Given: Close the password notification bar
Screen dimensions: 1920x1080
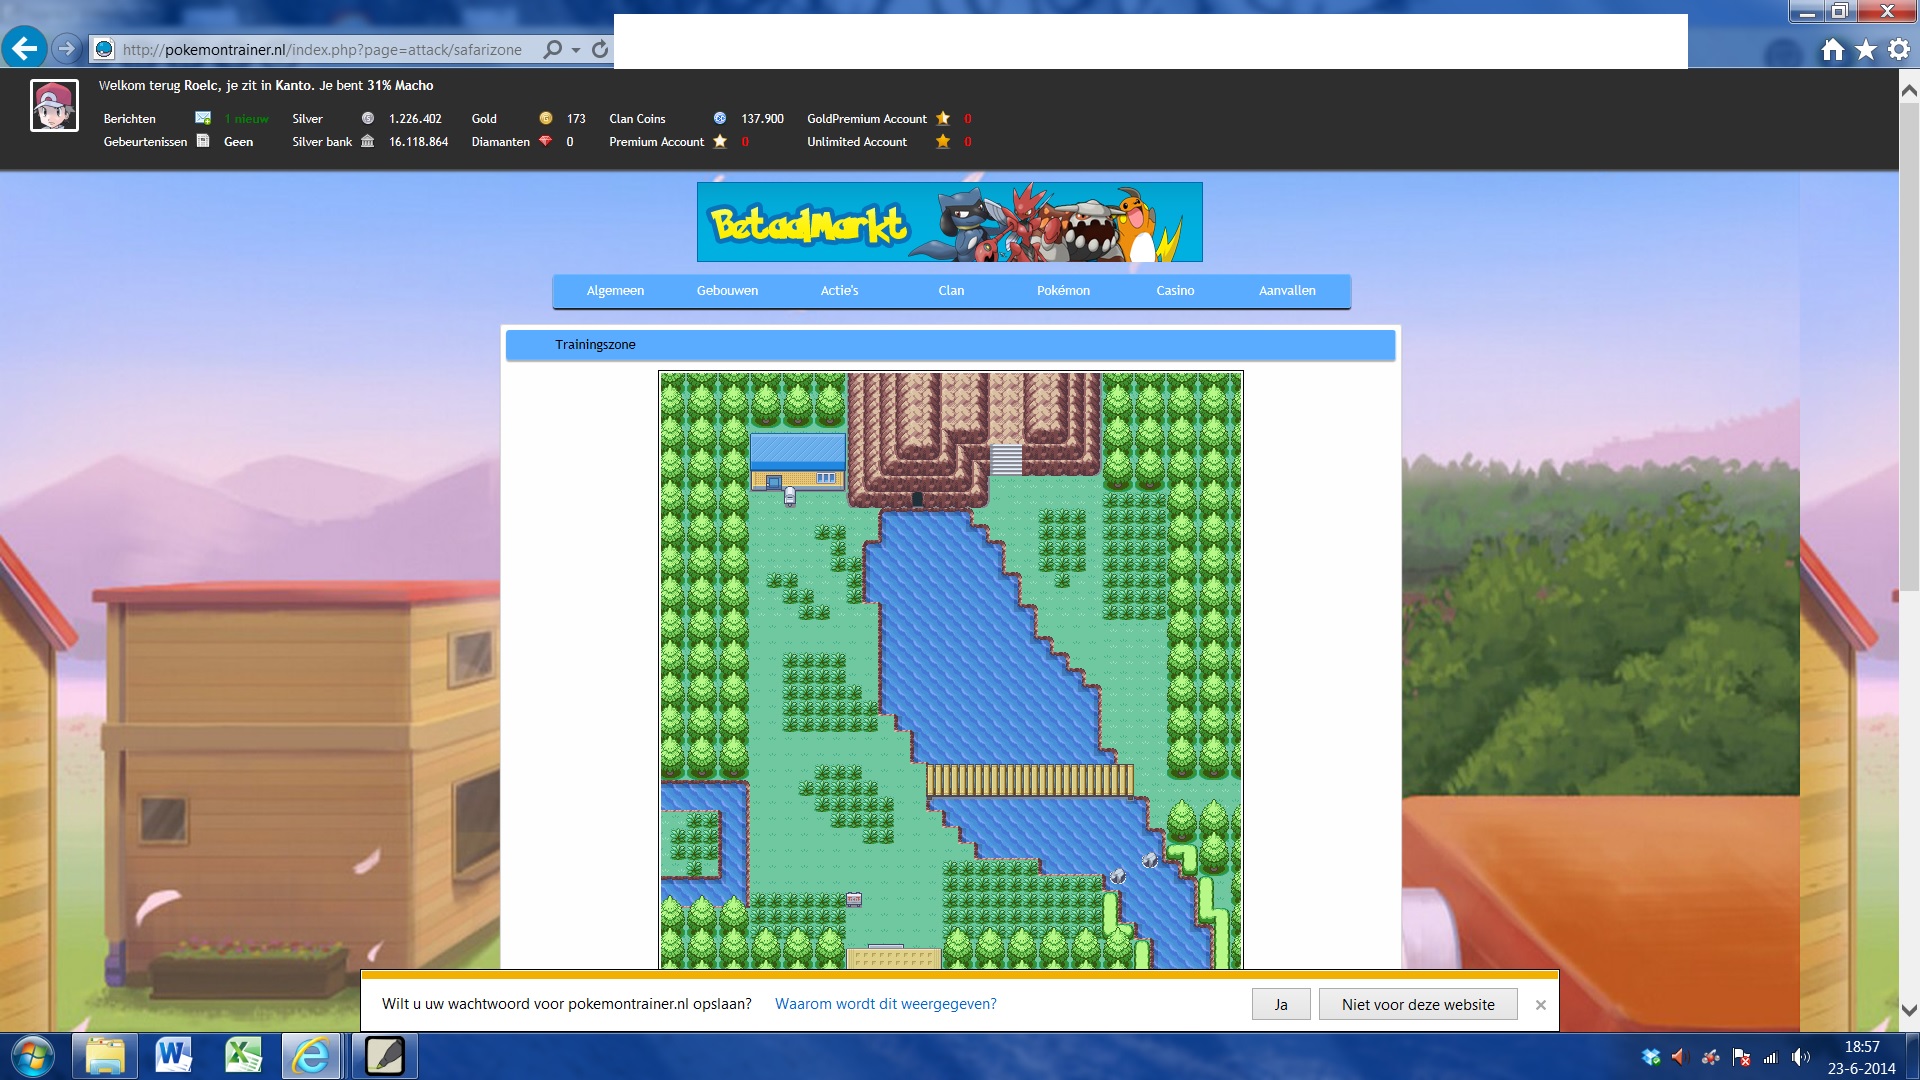Looking at the screenshot, I should tap(1541, 1005).
